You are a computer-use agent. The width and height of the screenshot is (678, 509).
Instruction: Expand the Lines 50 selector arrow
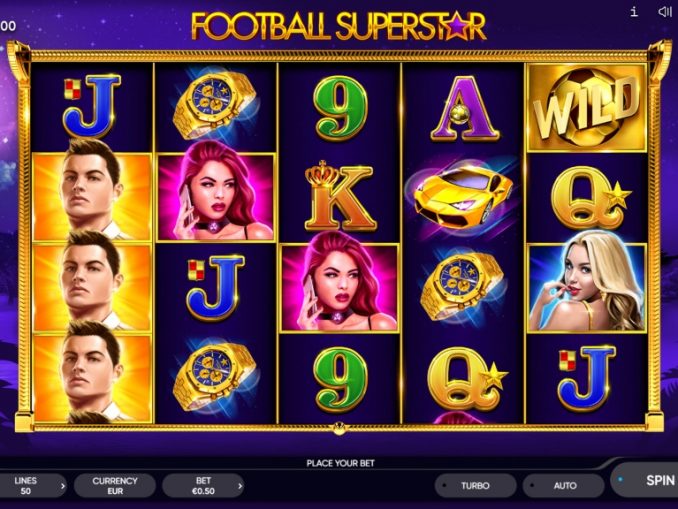click(x=63, y=486)
